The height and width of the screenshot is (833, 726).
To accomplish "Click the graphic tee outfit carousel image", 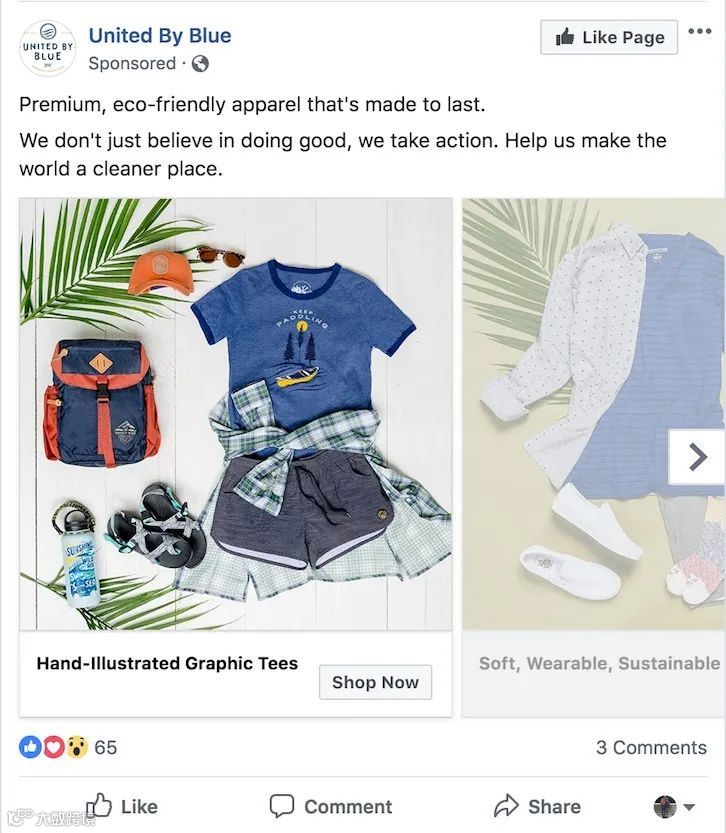I will pos(236,414).
